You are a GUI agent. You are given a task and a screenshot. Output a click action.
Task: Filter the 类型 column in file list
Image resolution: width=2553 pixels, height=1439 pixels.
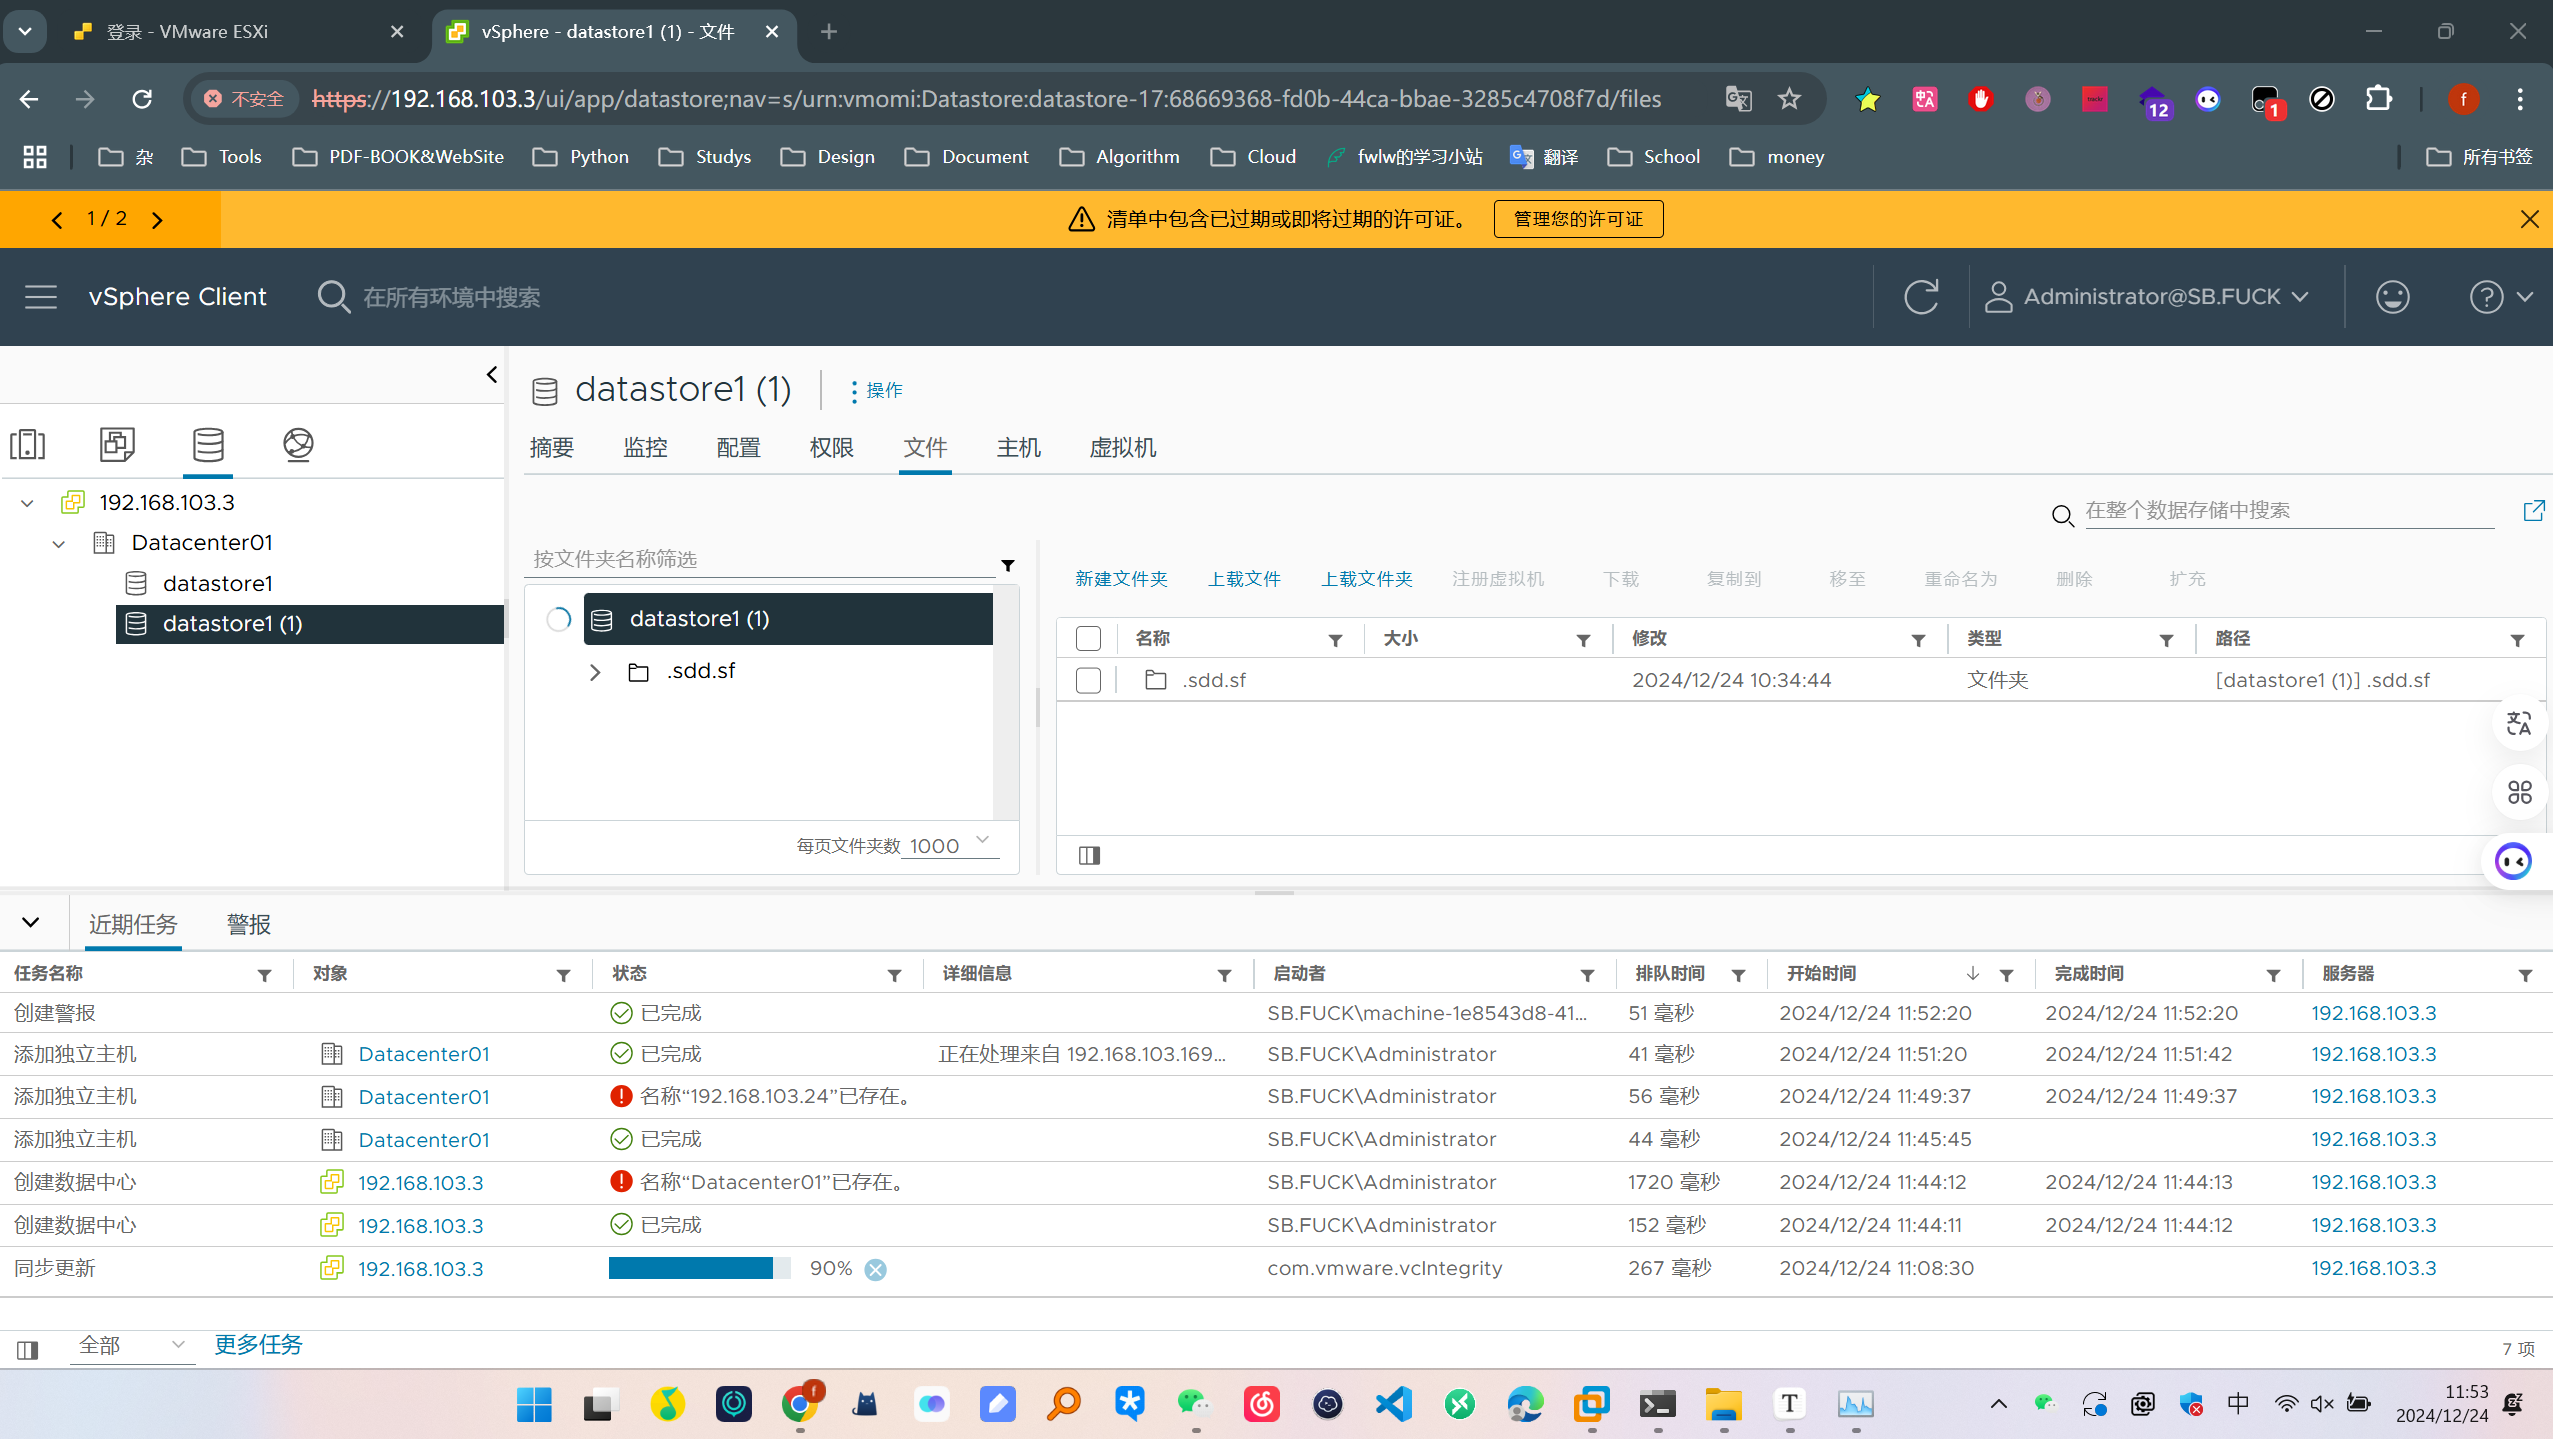(x=2166, y=640)
